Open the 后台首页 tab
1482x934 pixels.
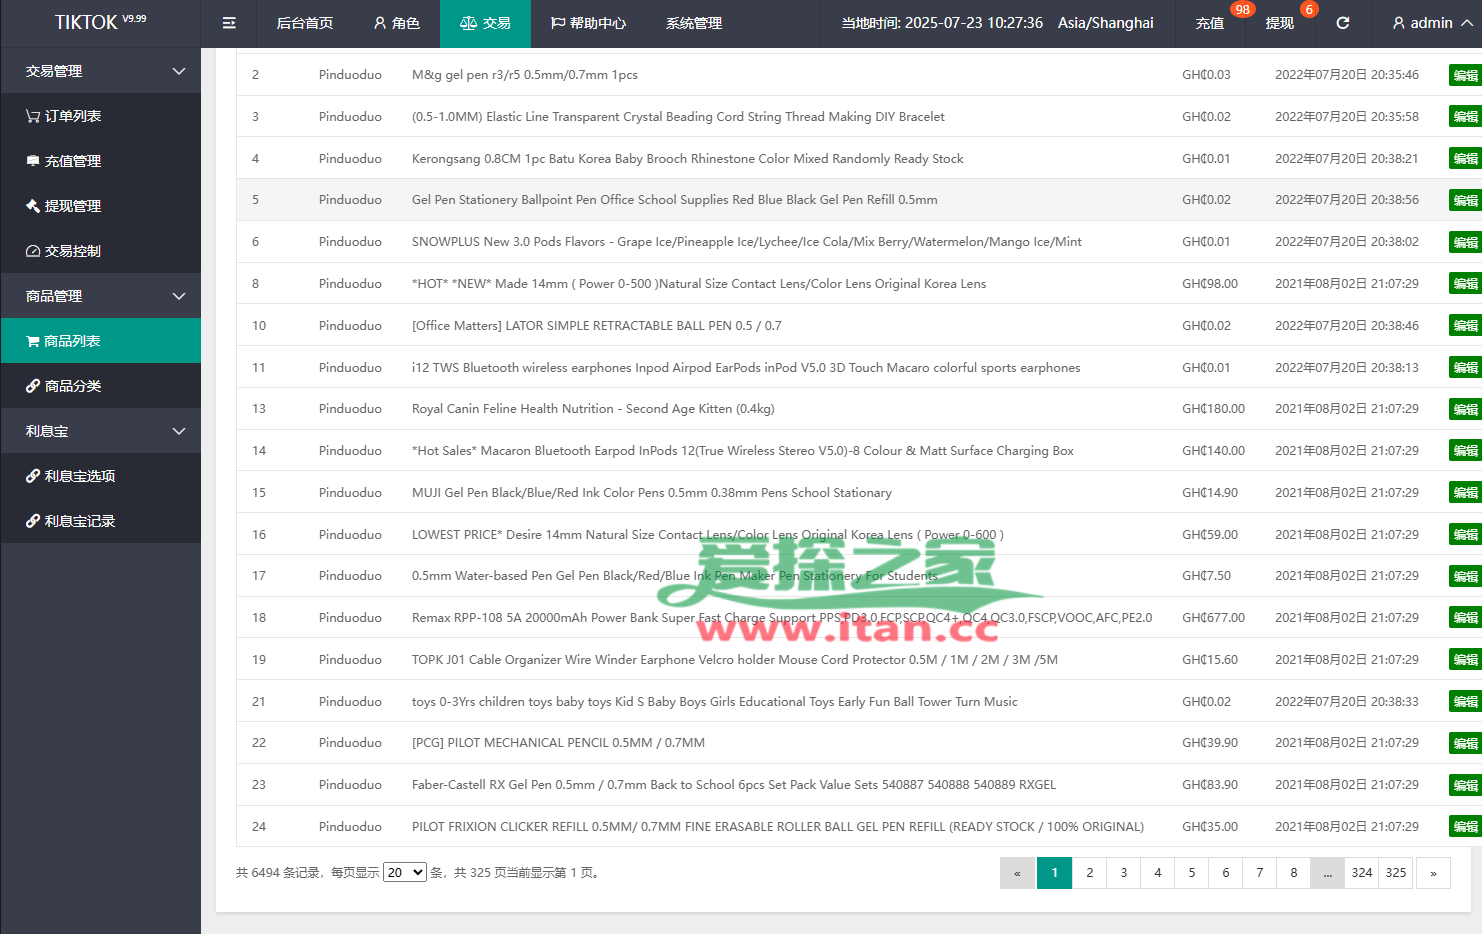[304, 23]
